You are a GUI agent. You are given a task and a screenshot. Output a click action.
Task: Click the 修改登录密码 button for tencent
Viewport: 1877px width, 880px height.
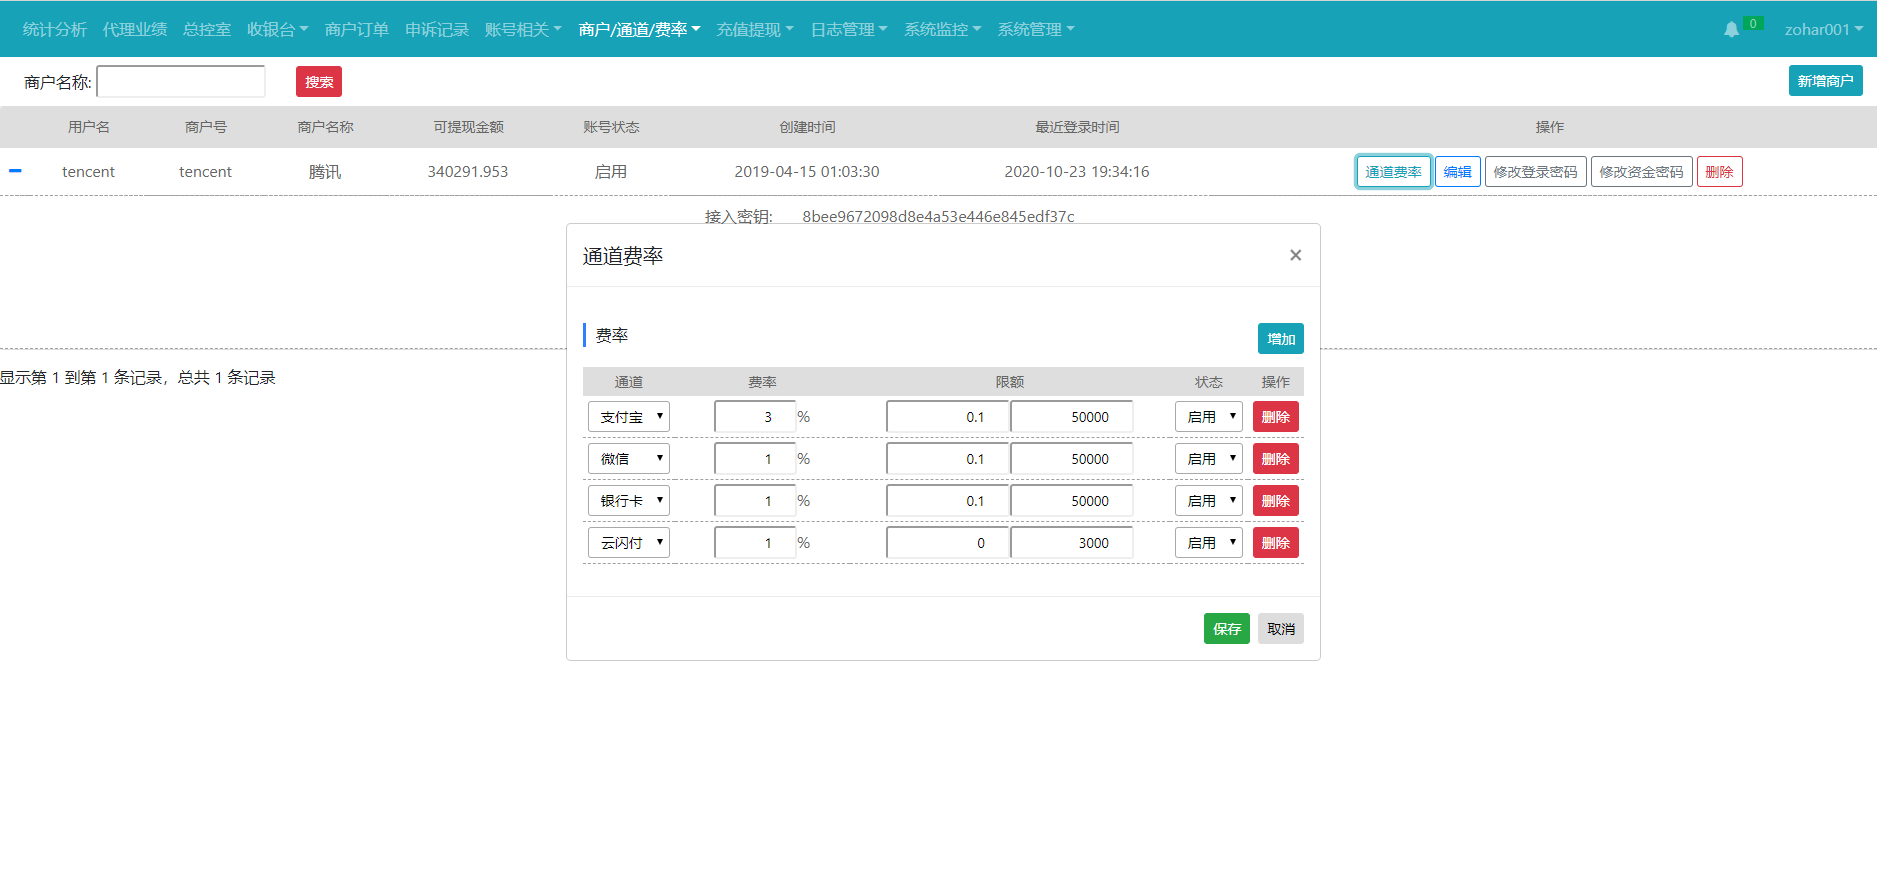click(1535, 172)
